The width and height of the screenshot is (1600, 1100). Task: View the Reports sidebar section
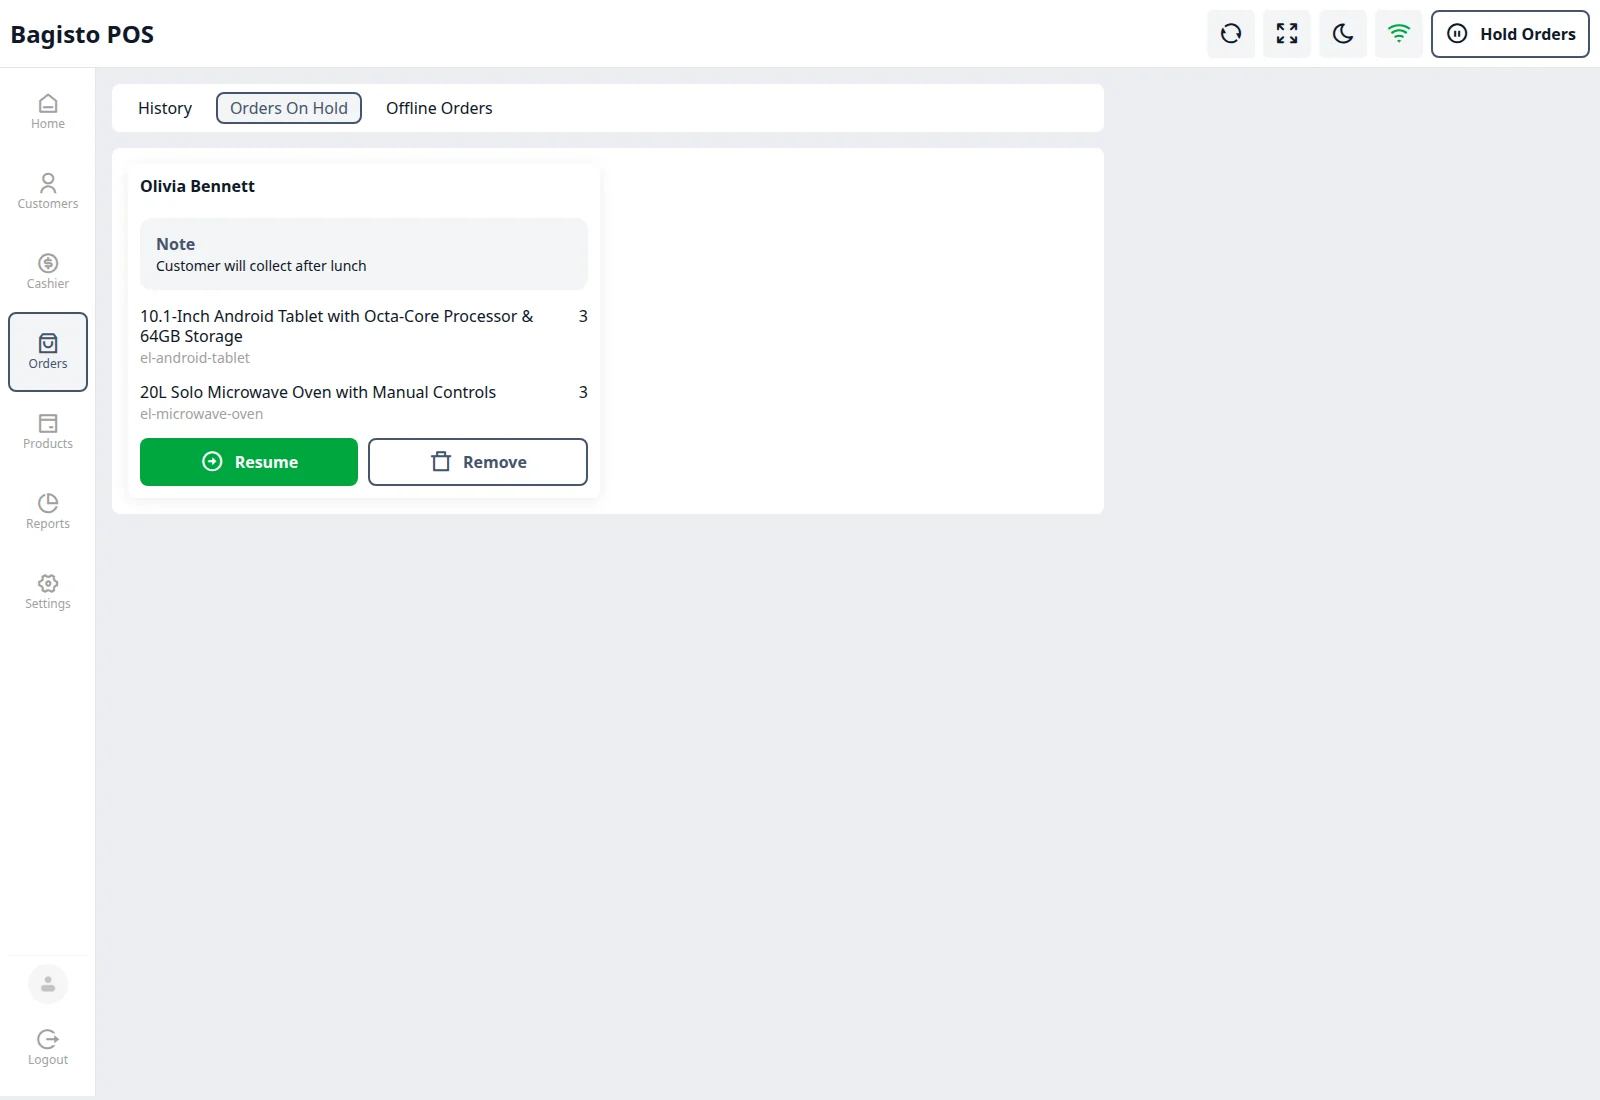[48, 512]
